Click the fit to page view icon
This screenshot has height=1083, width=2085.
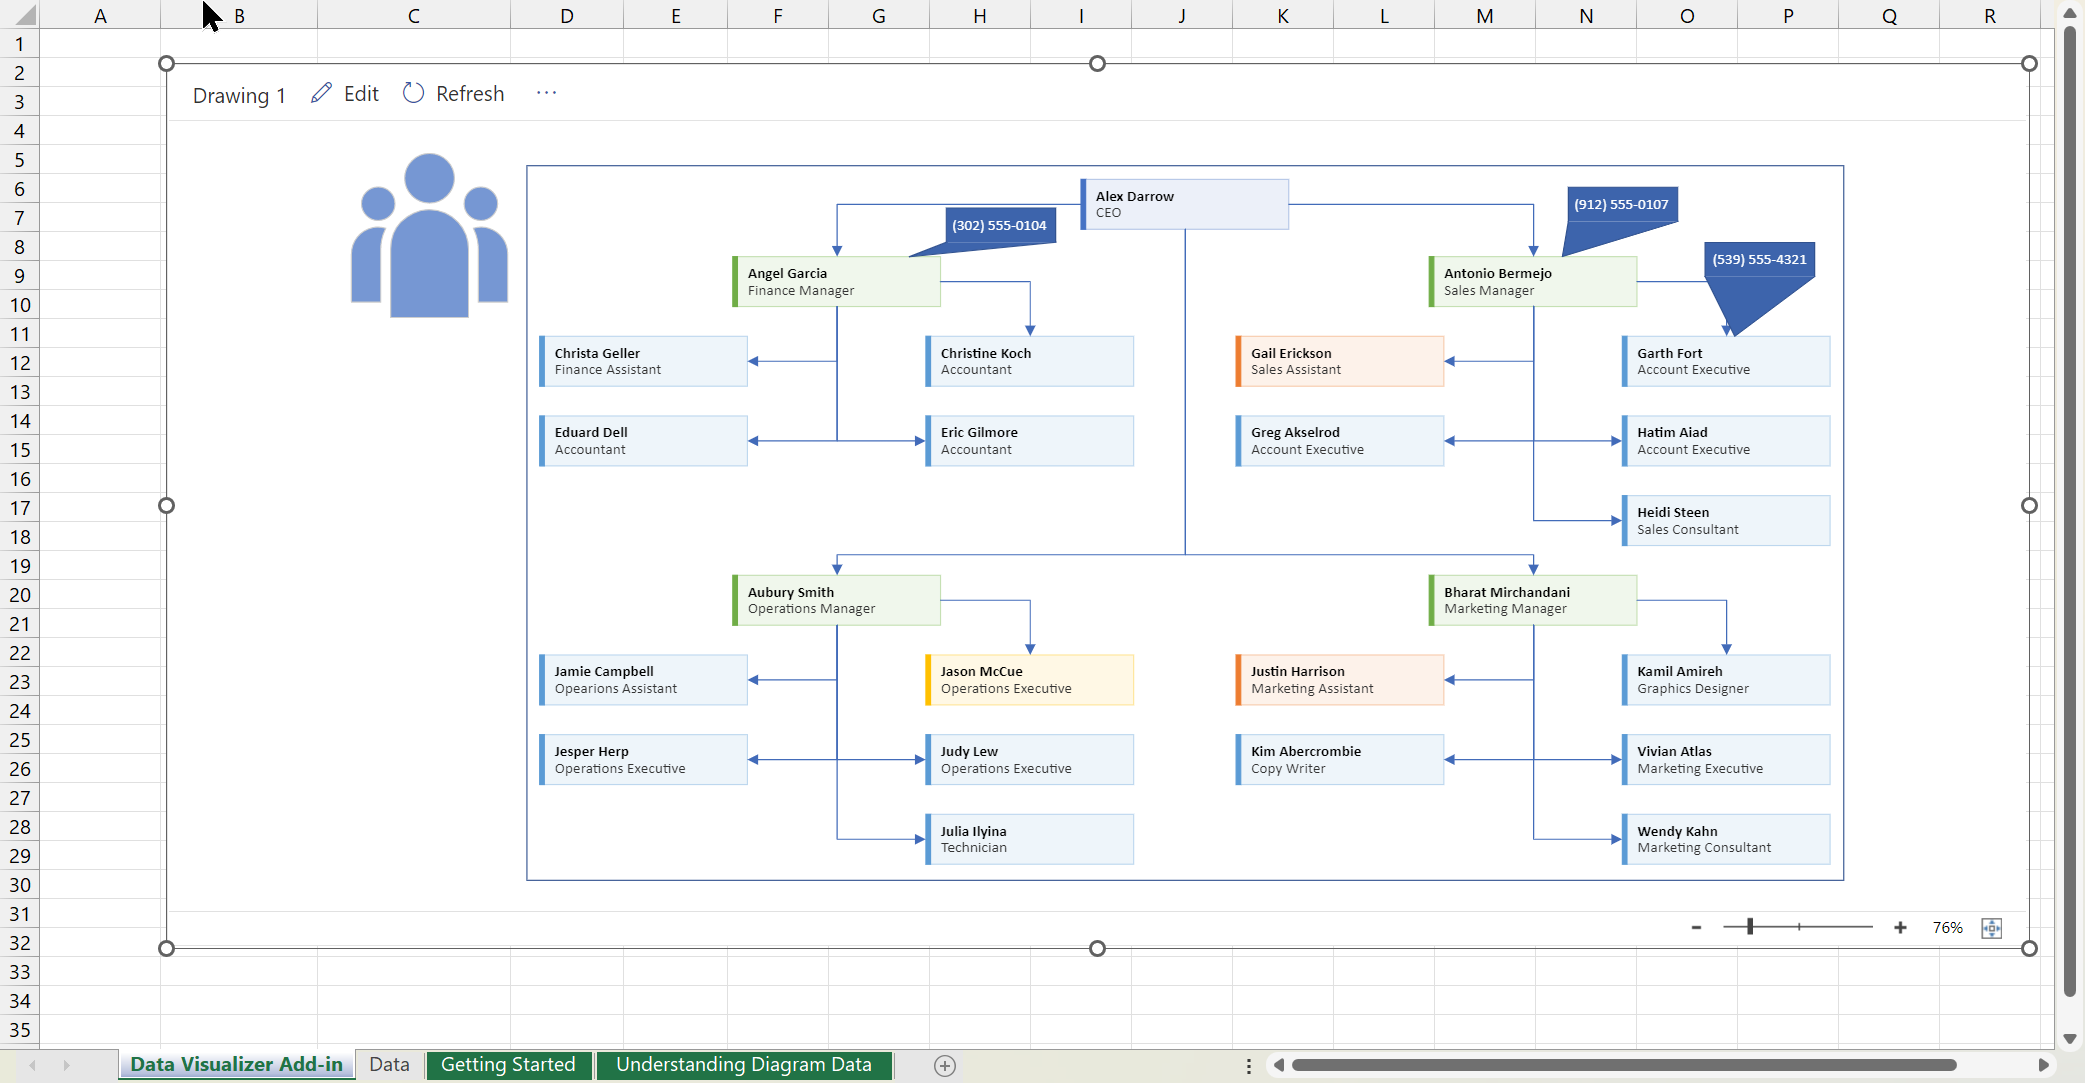pyautogui.click(x=1995, y=926)
